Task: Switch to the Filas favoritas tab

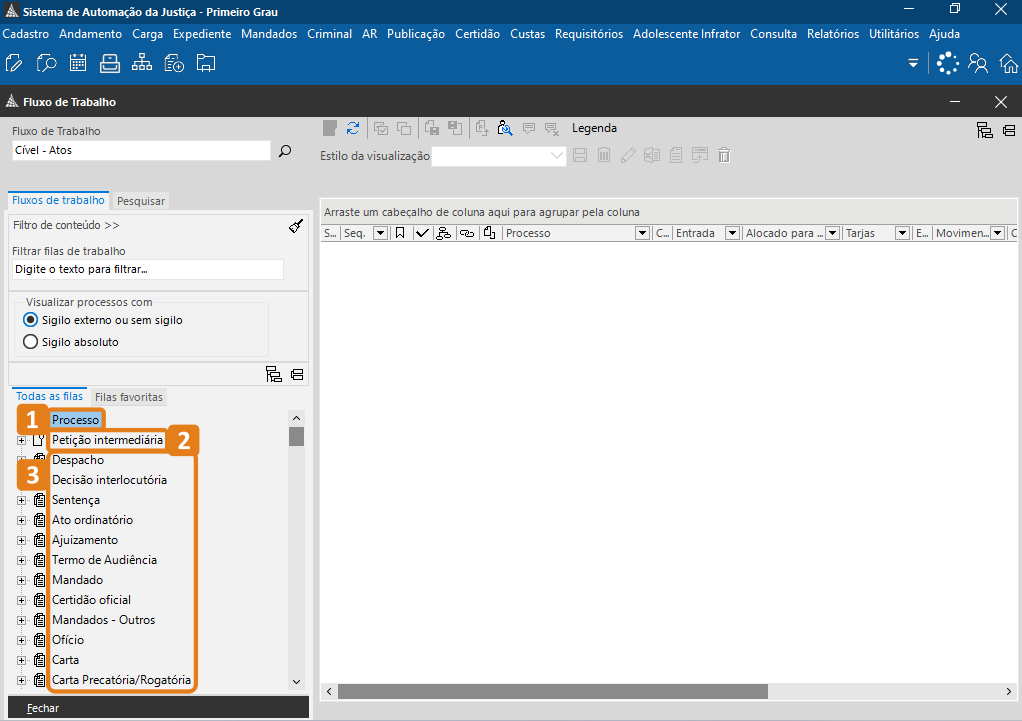Action: pos(128,397)
